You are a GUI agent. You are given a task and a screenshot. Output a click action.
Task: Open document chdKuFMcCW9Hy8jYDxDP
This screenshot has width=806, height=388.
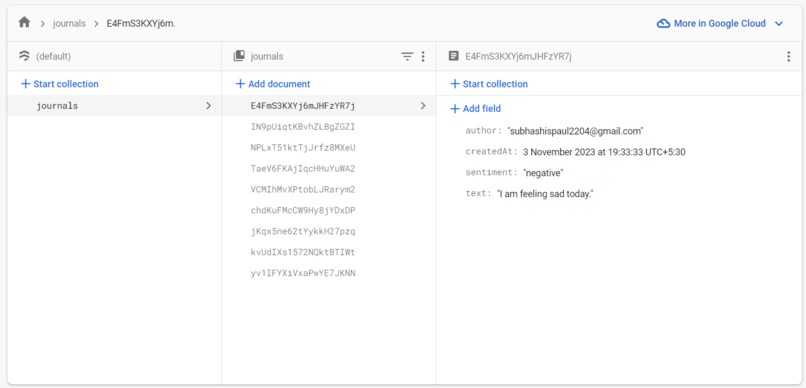click(x=303, y=211)
